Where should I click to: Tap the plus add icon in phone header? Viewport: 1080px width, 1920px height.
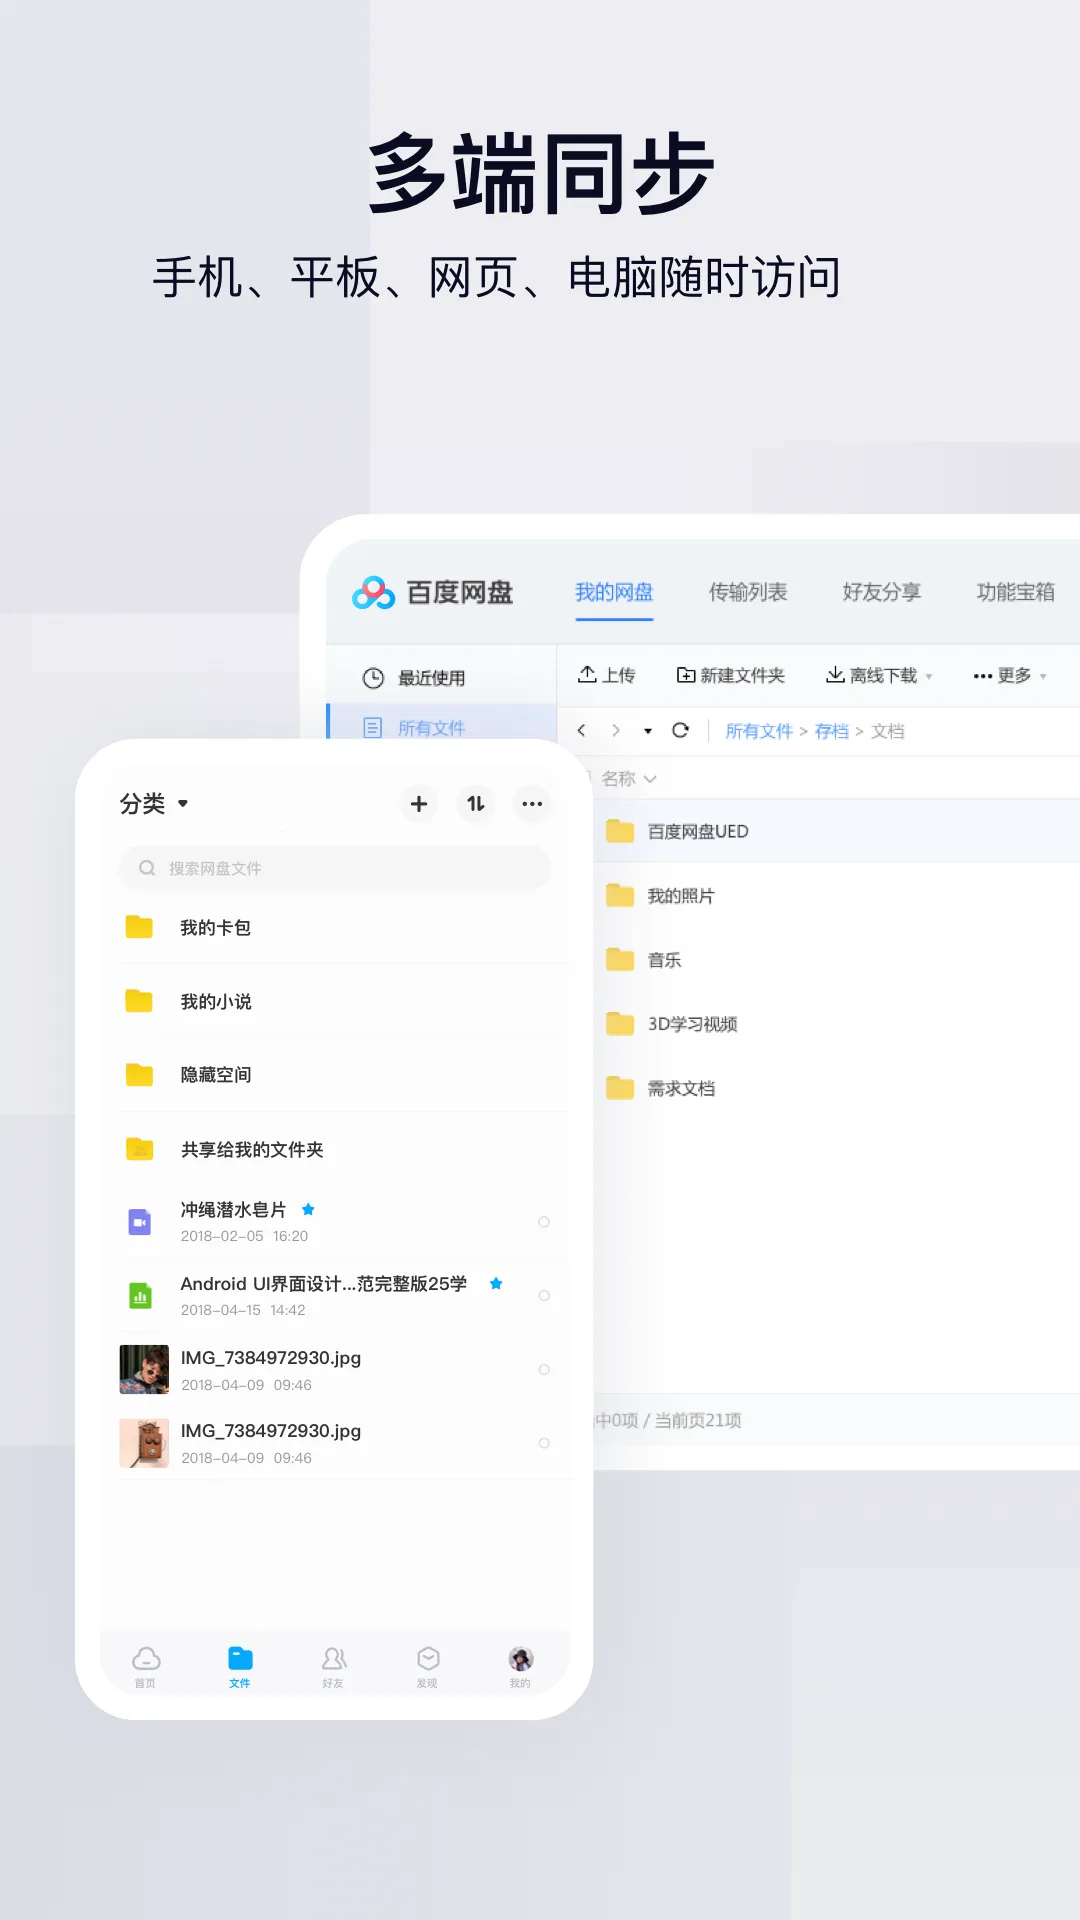coord(419,804)
